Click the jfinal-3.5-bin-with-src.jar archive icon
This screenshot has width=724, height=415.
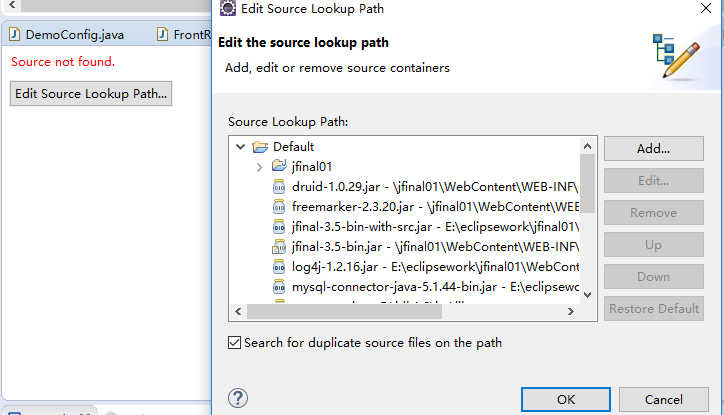click(279, 227)
